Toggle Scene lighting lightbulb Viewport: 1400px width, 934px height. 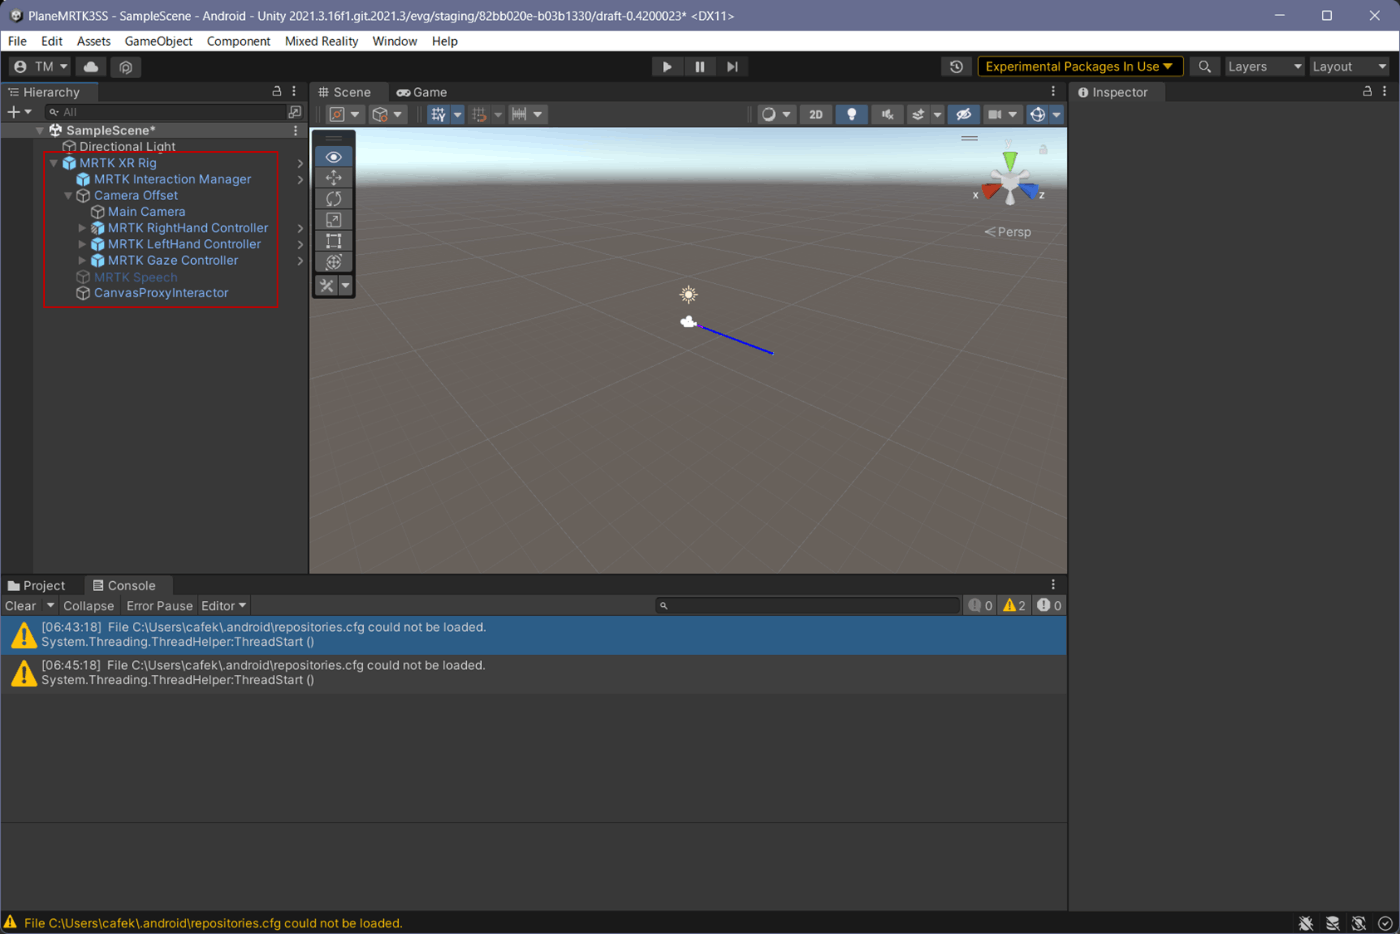click(x=851, y=115)
